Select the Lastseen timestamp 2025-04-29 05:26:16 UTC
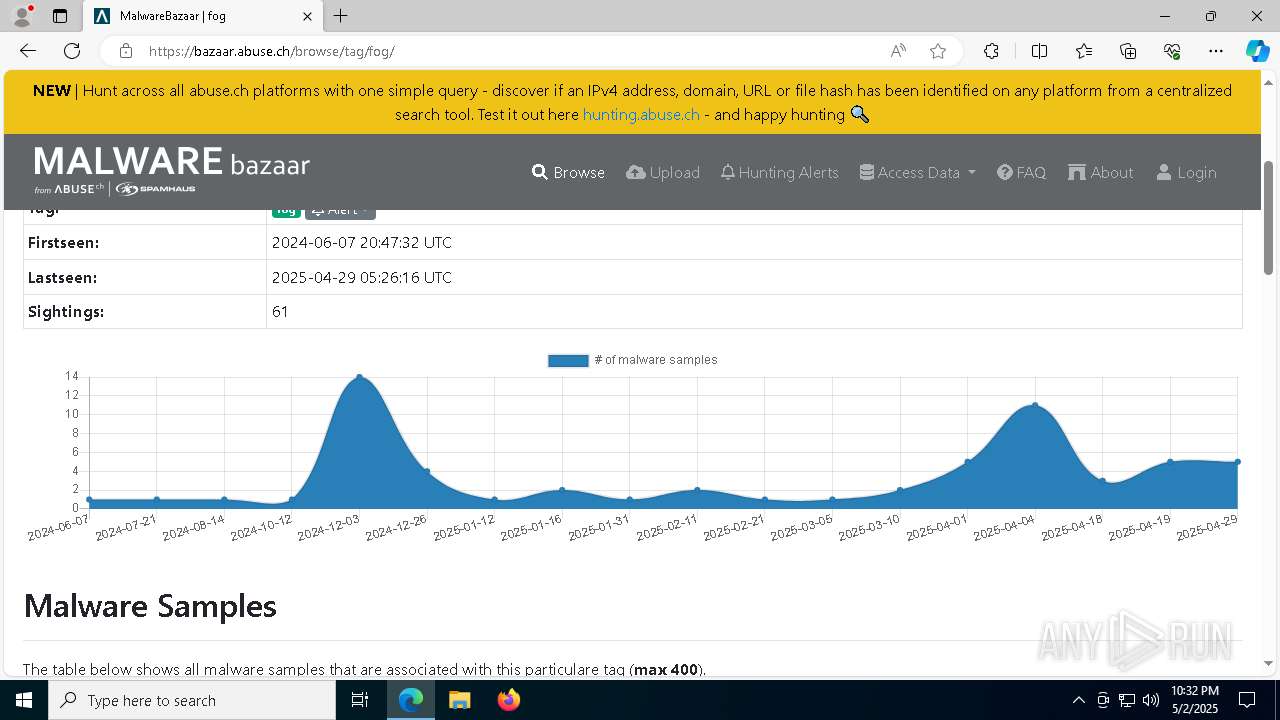This screenshot has height=720, width=1280. click(x=362, y=277)
